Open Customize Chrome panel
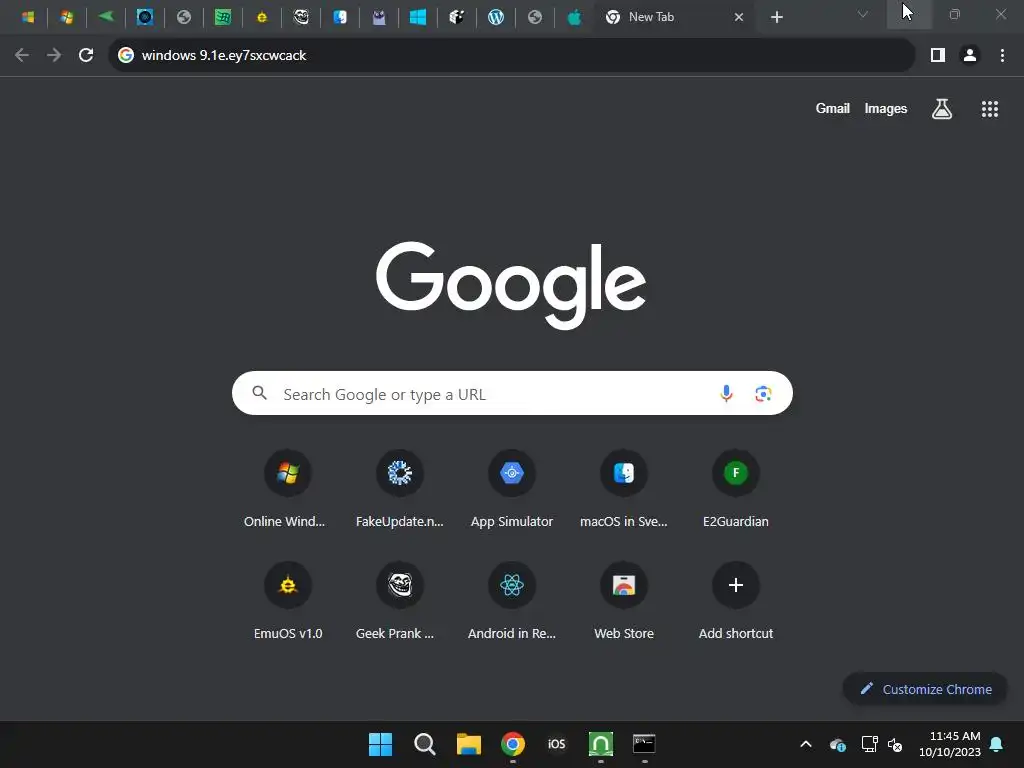 coord(925,689)
